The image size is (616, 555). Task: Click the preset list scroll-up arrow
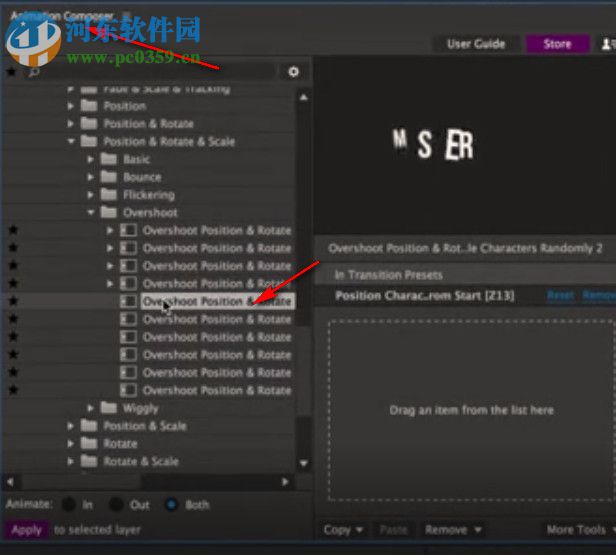(303, 97)
